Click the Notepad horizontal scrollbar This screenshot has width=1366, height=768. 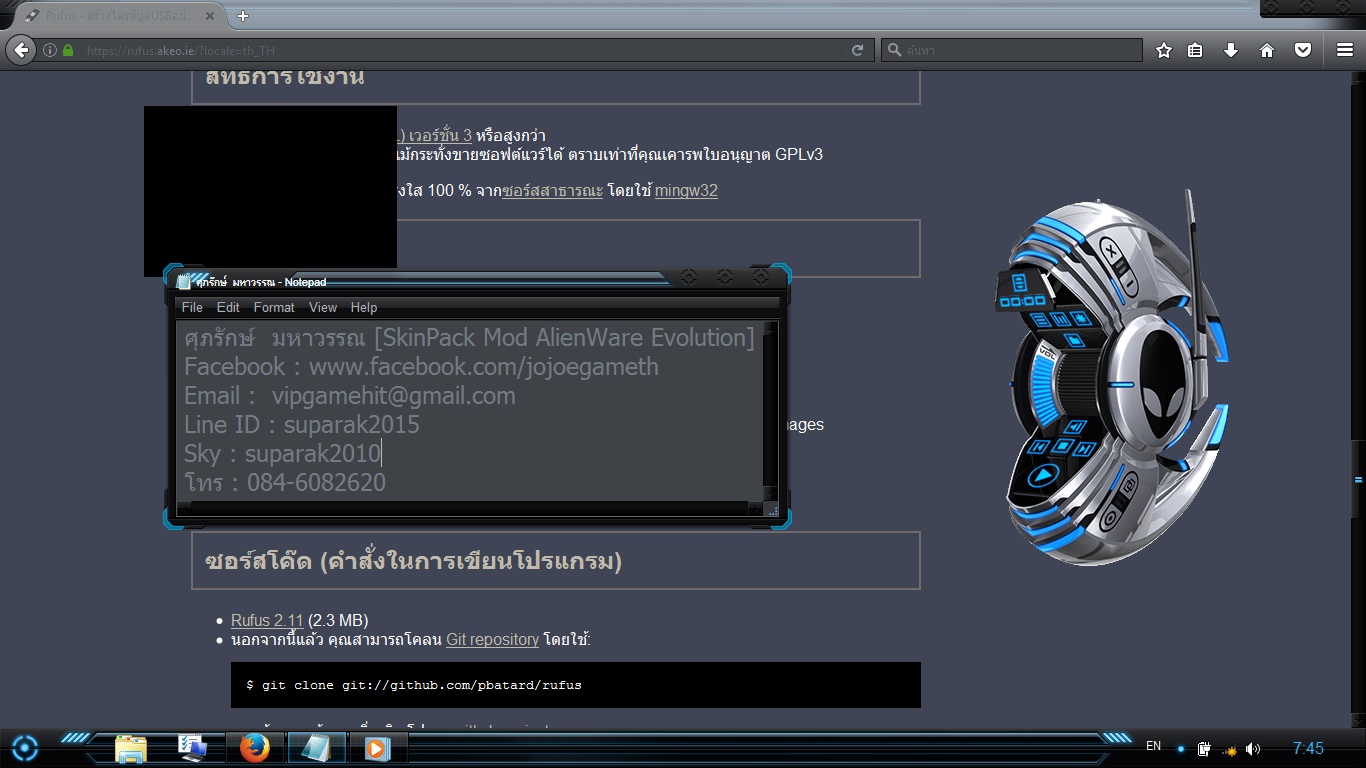tap(470, 508)
